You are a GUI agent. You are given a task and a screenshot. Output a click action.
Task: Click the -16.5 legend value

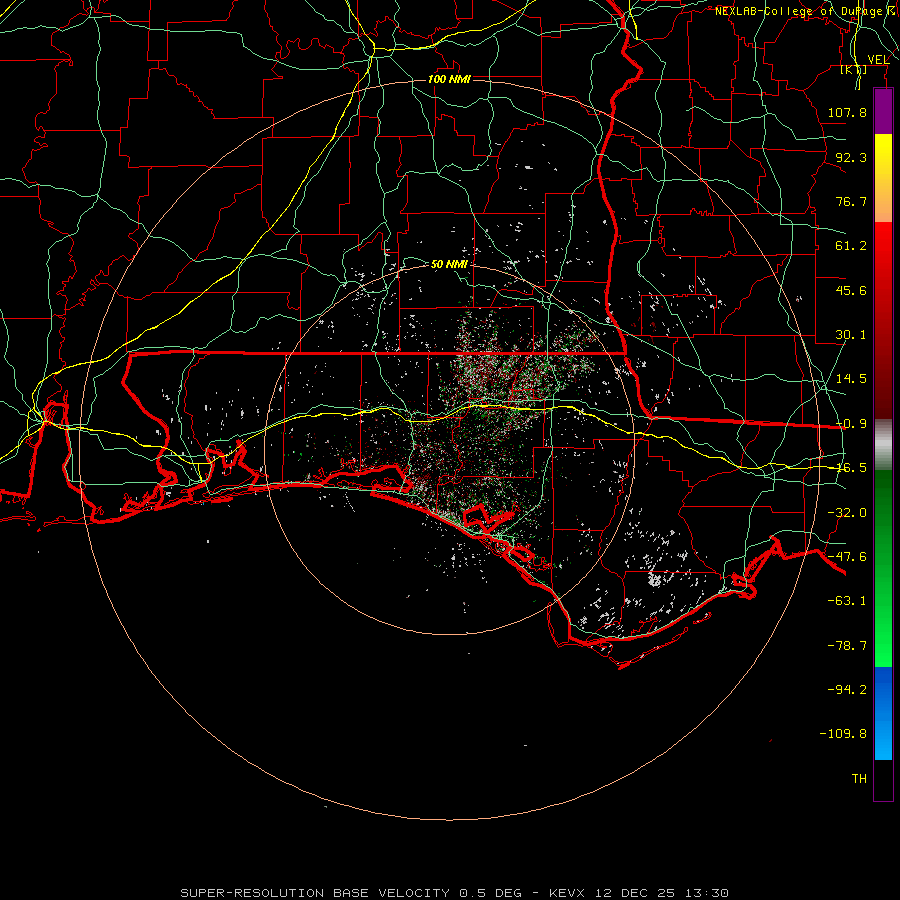coord(851,468)
